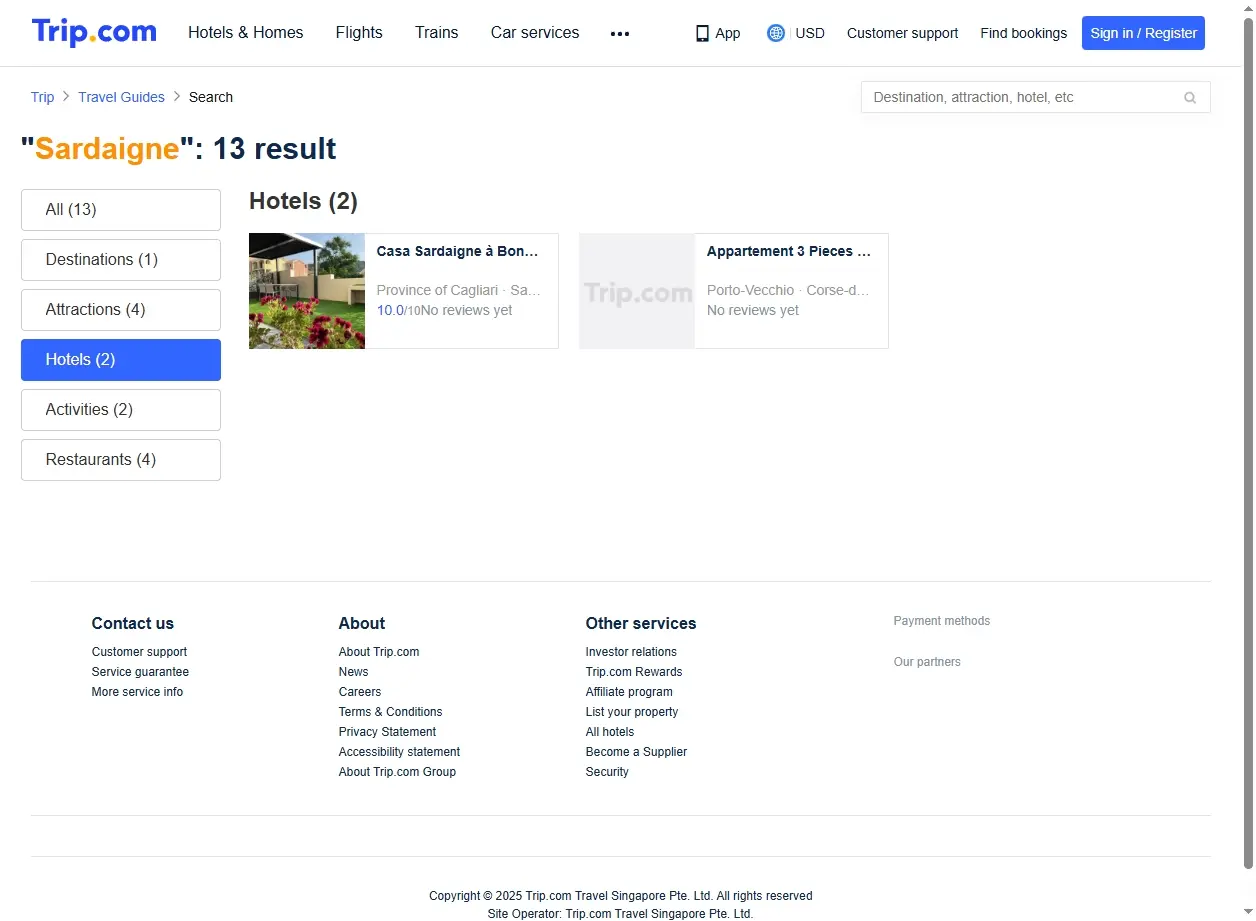
Task: Open Affiliate program link
Action: 629,692
